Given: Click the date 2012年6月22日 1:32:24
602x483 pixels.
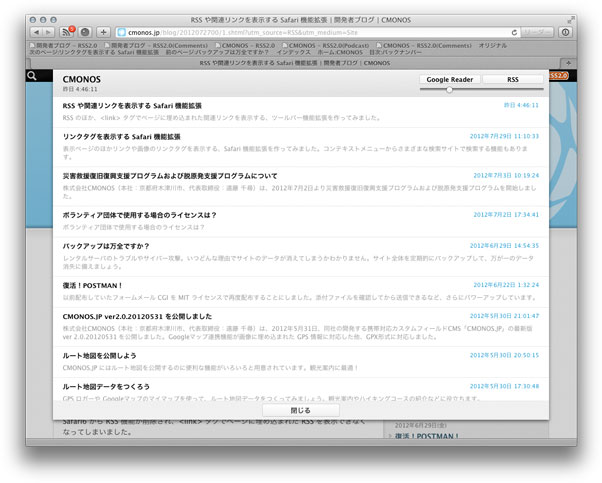Looking at the screenshot, I should pos(506,285).
